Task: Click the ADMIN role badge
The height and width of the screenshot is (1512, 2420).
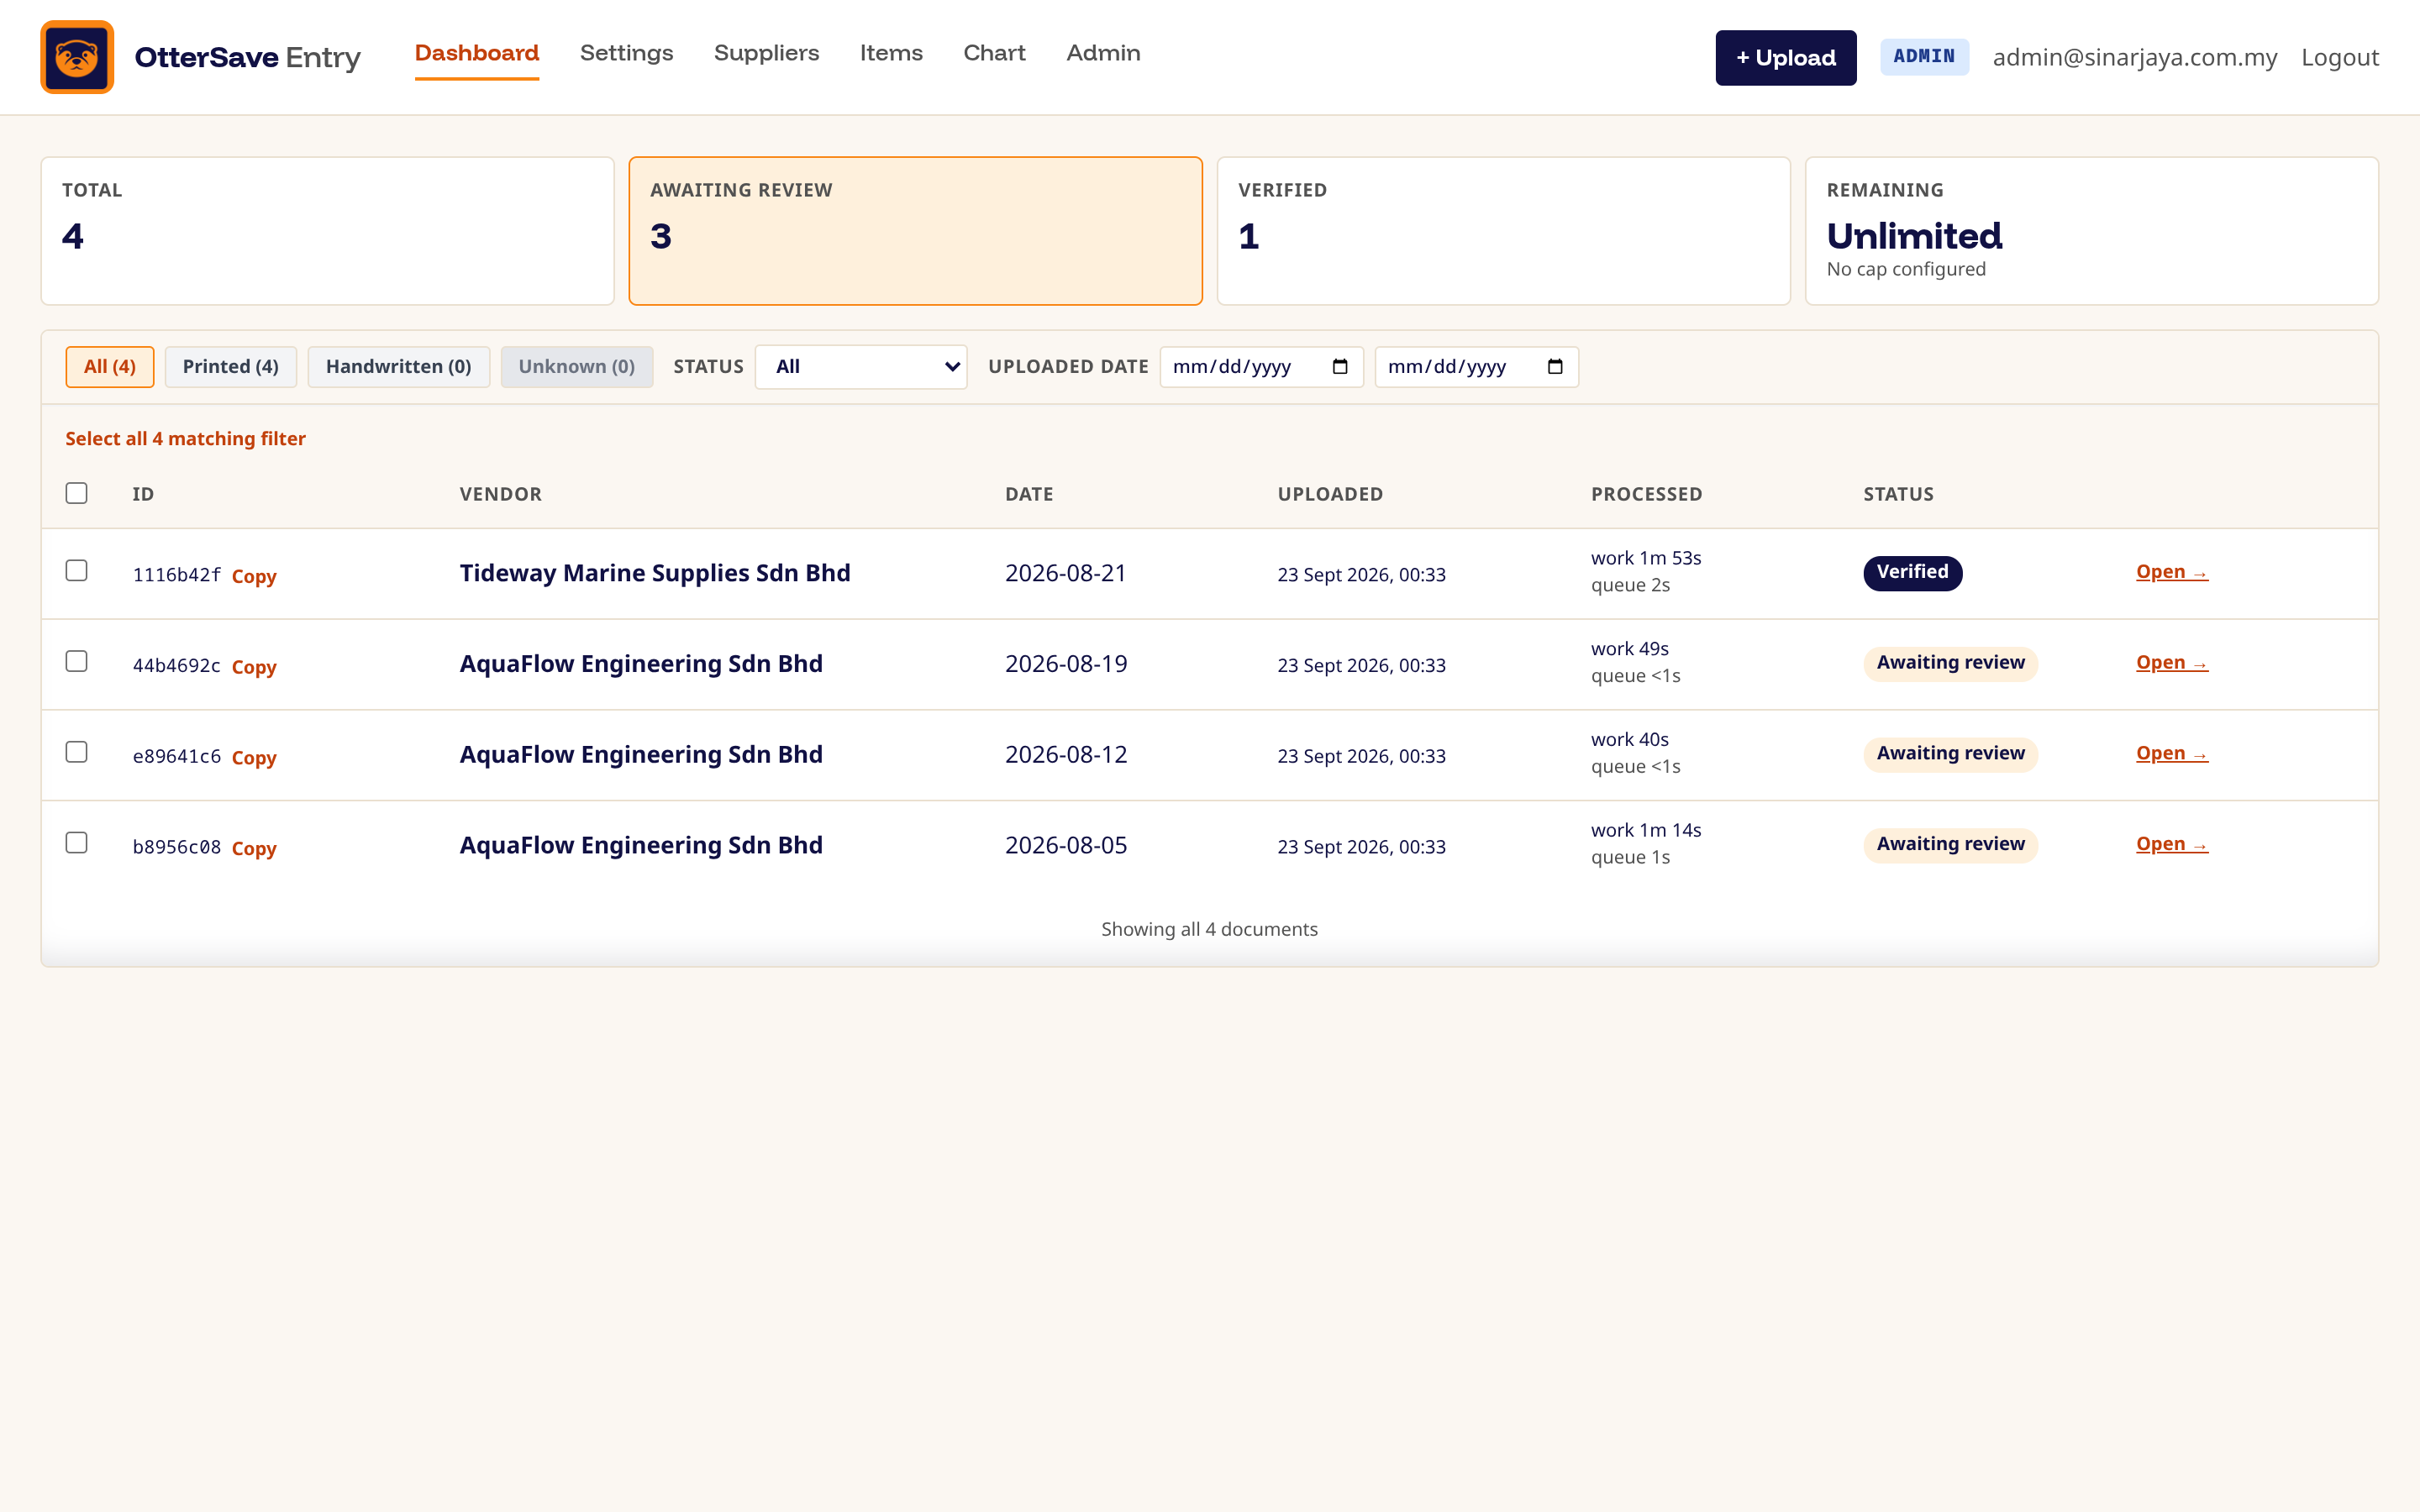Action: (1924, 57)
